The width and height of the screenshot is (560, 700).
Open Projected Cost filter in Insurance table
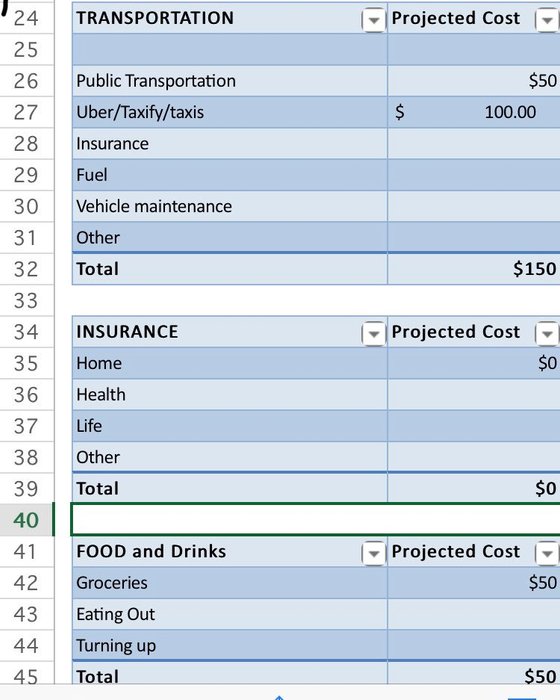(547, 333)
